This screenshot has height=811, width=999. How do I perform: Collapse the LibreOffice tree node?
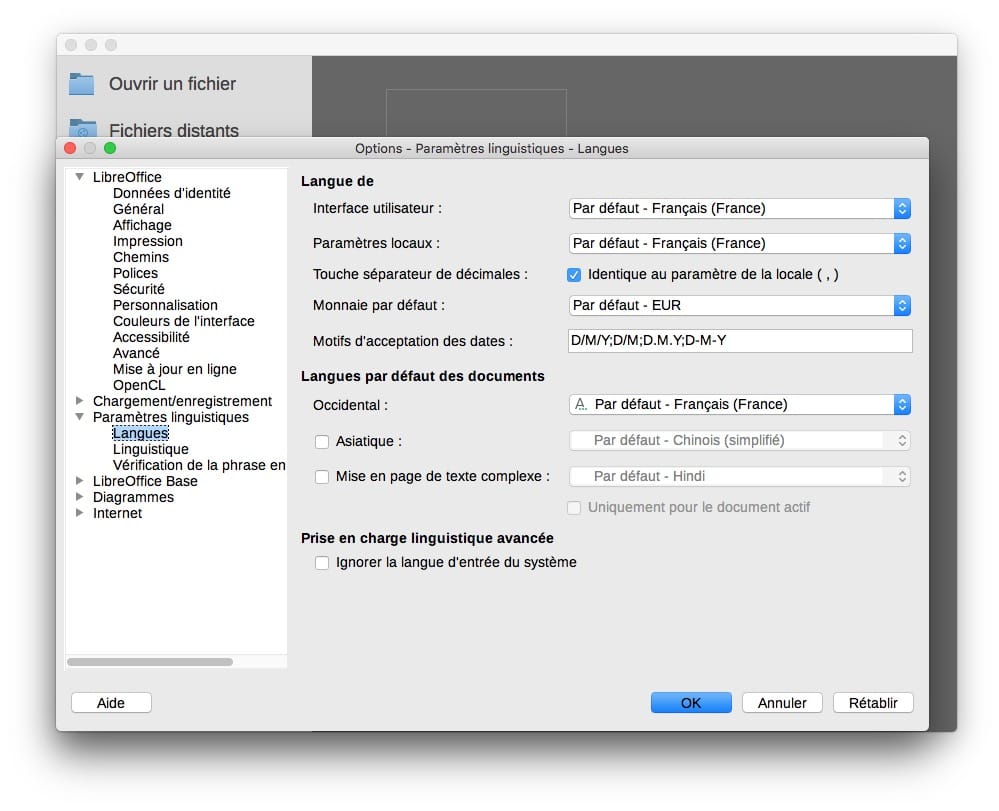pyautogui.click(x=80, y=176)
